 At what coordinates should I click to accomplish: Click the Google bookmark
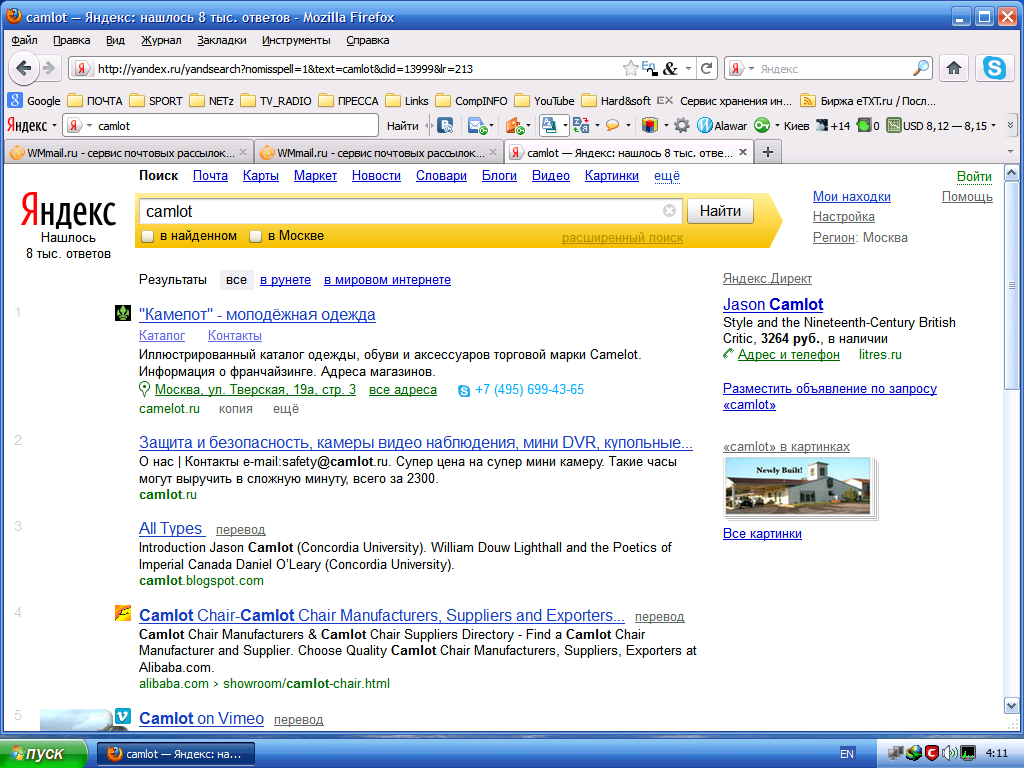point(34,101)
